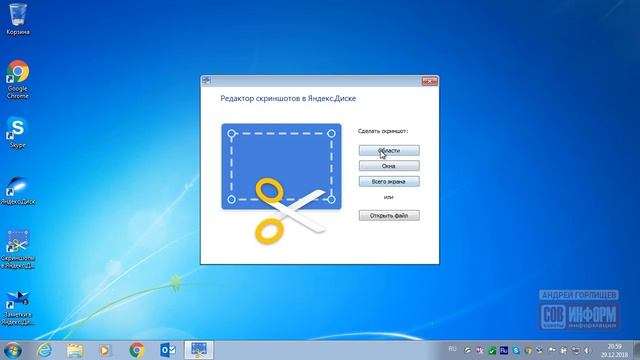Select "Всего экрана" full screen button
The height and width of the screenshot is (360, 640).
tap(389, 182)
